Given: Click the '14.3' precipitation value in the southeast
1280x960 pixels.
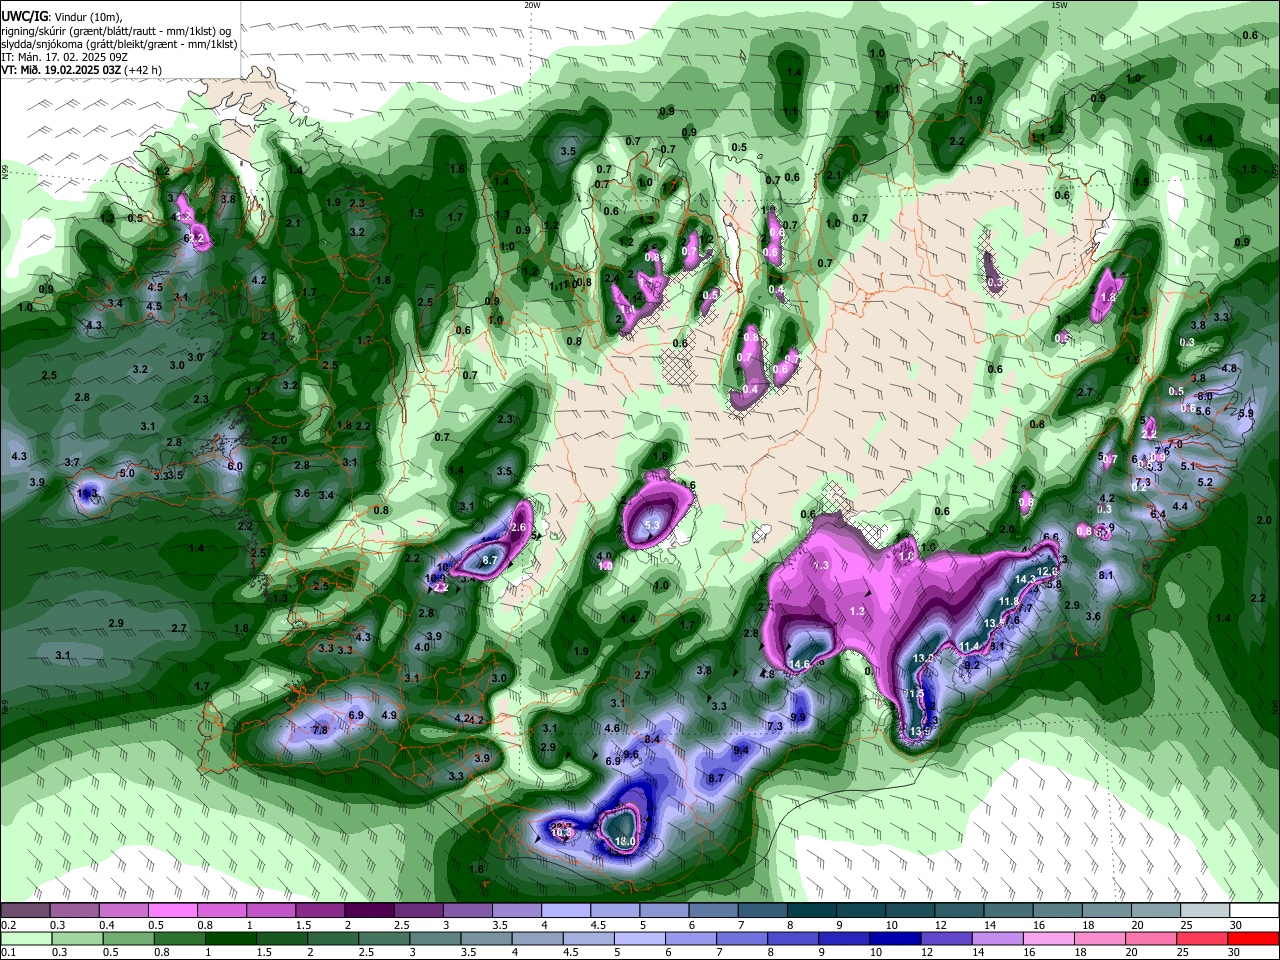Looking at the screenshot, I should (1025, 579).
